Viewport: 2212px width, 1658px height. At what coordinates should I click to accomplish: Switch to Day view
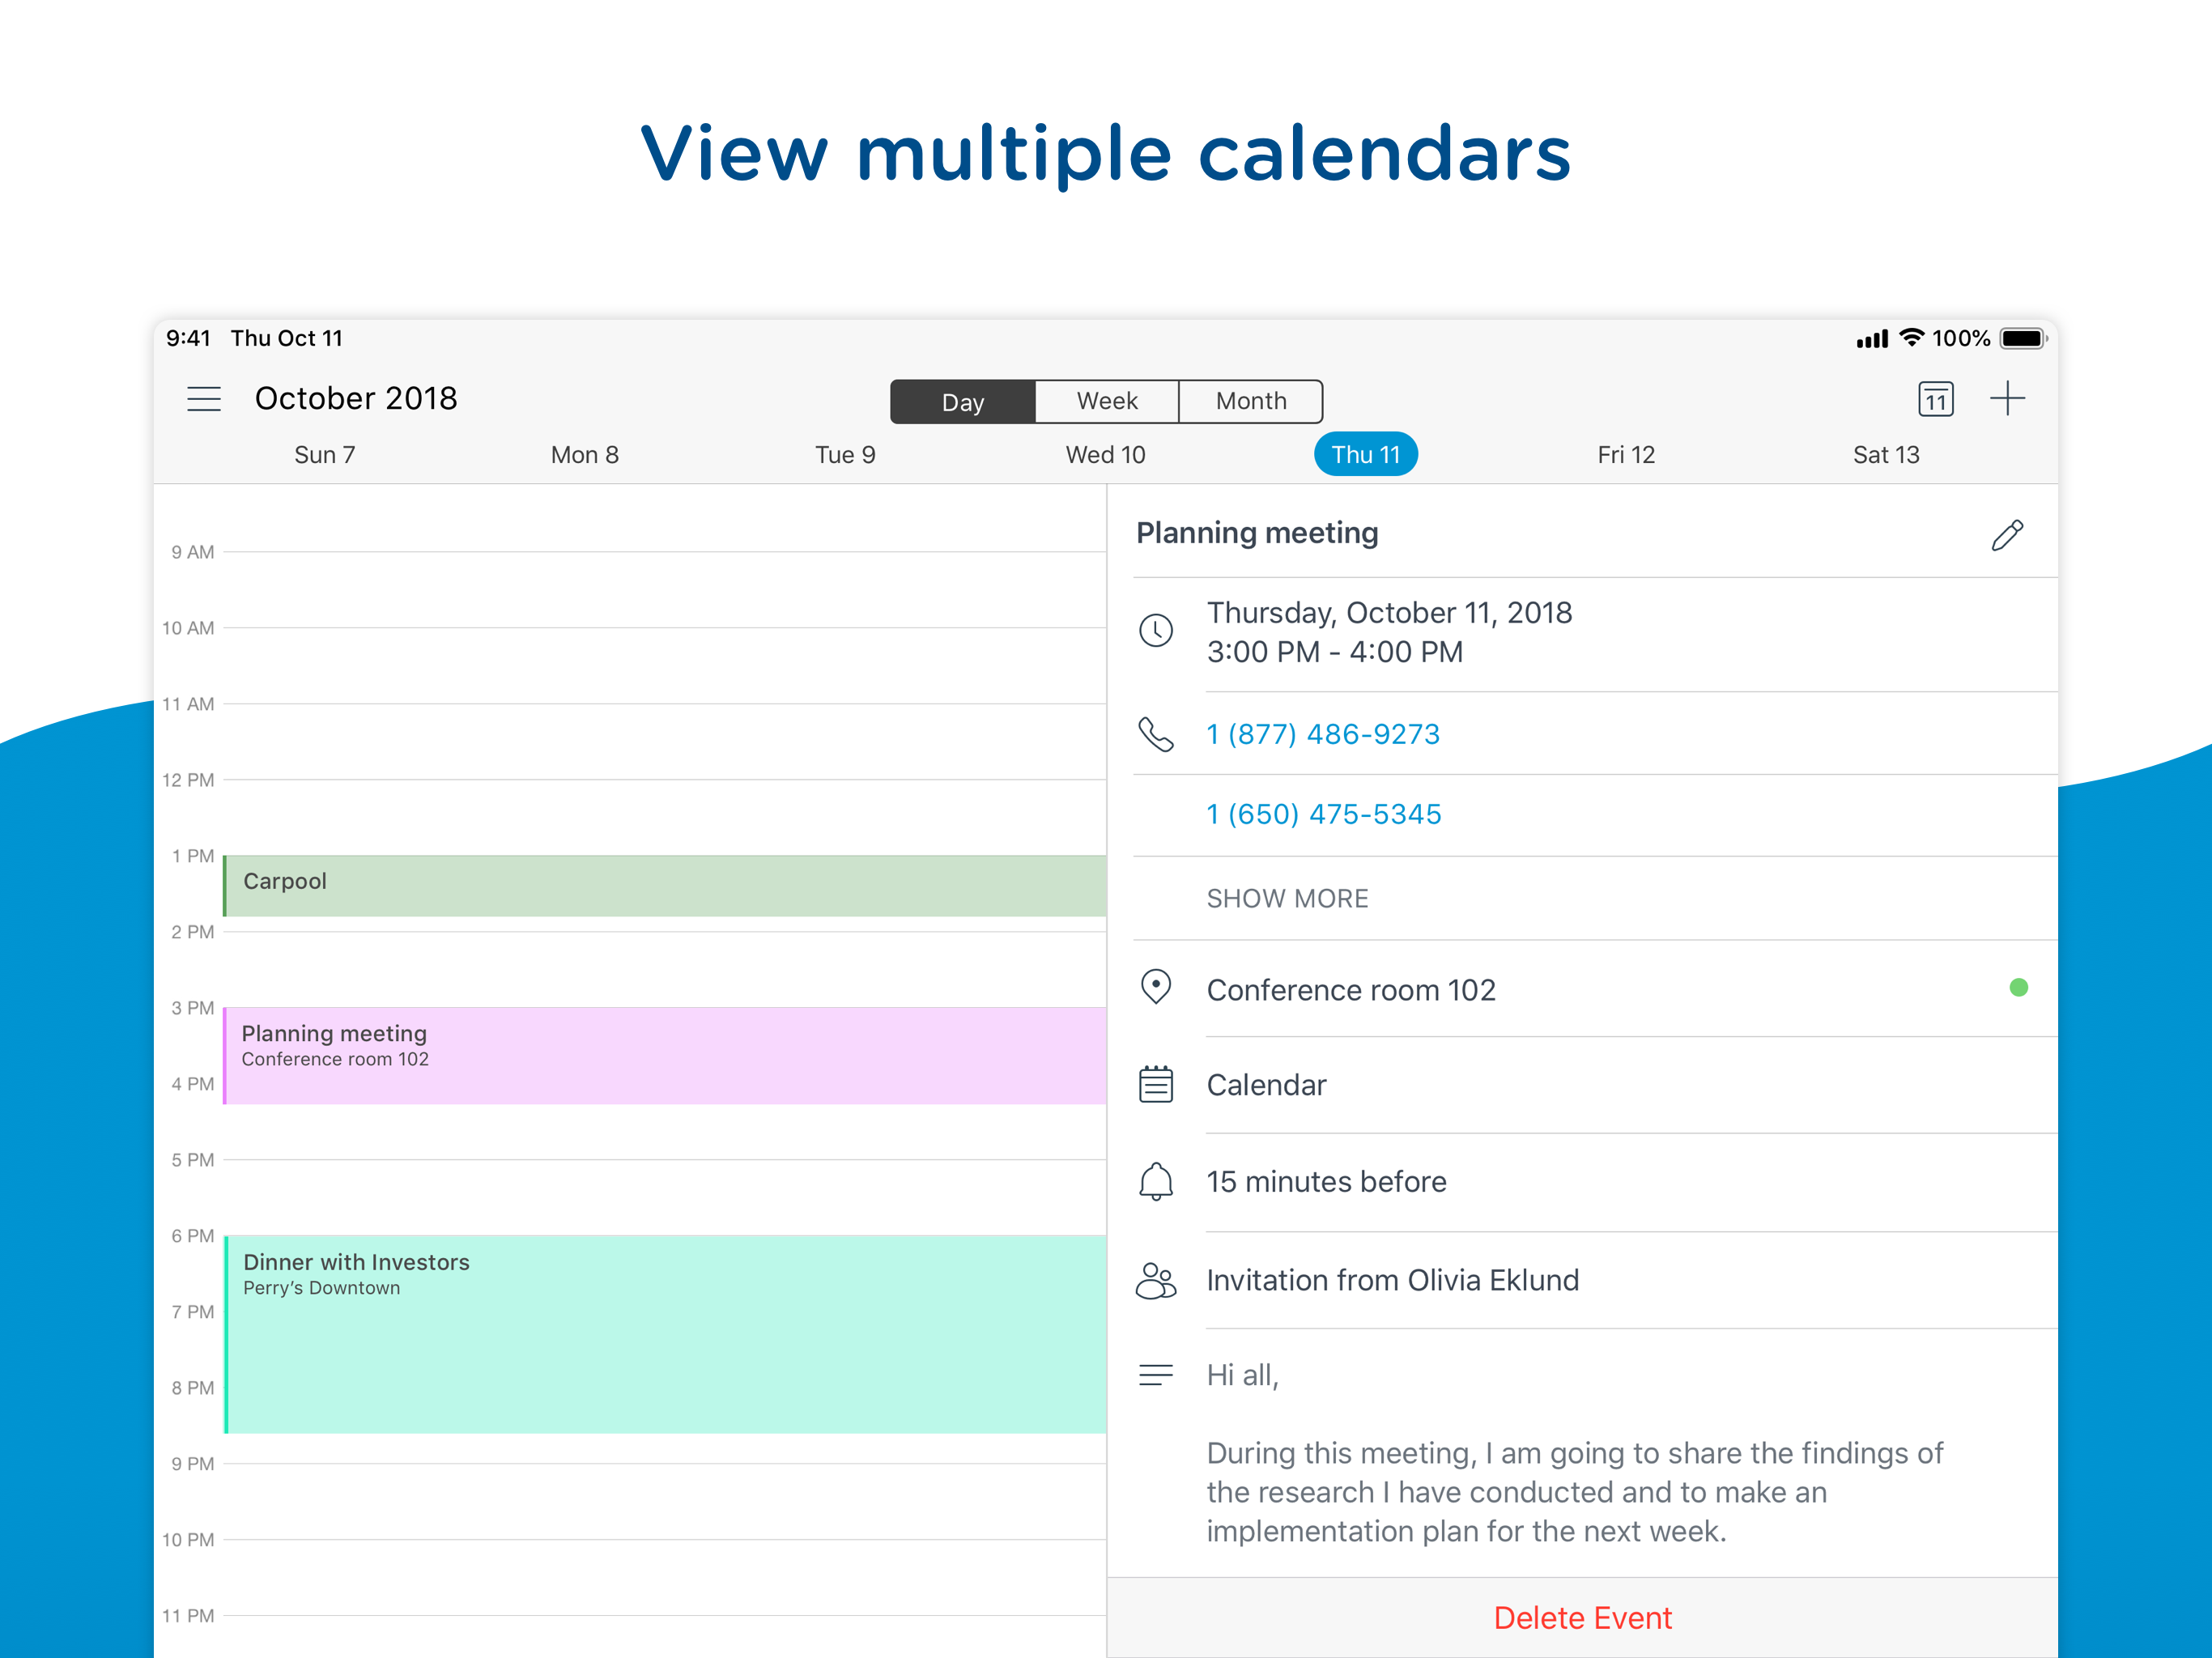click(x=962, y=402)
